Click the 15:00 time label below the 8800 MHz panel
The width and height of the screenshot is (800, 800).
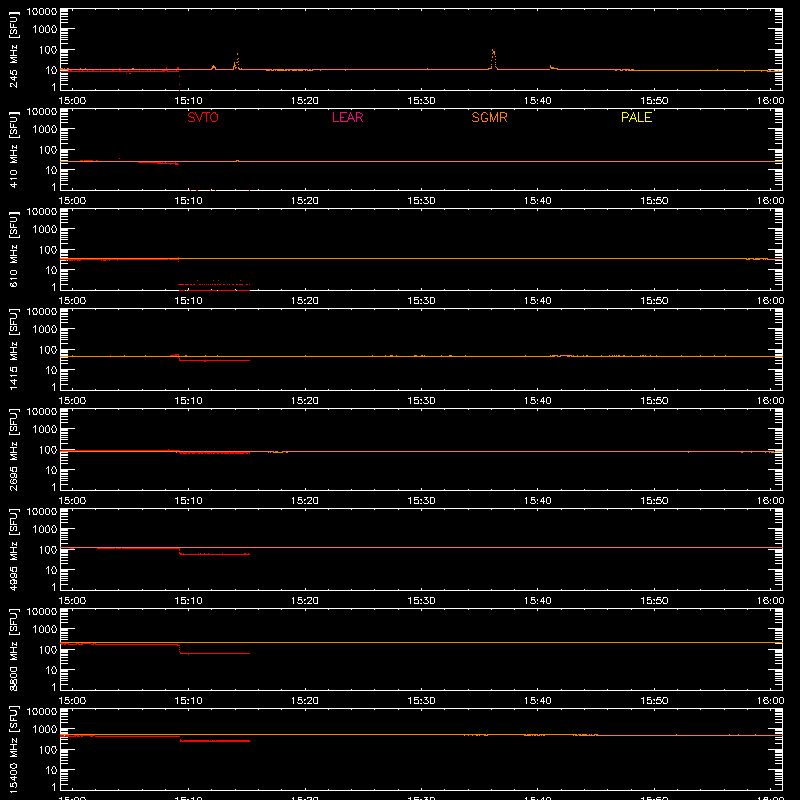[72, 701]
